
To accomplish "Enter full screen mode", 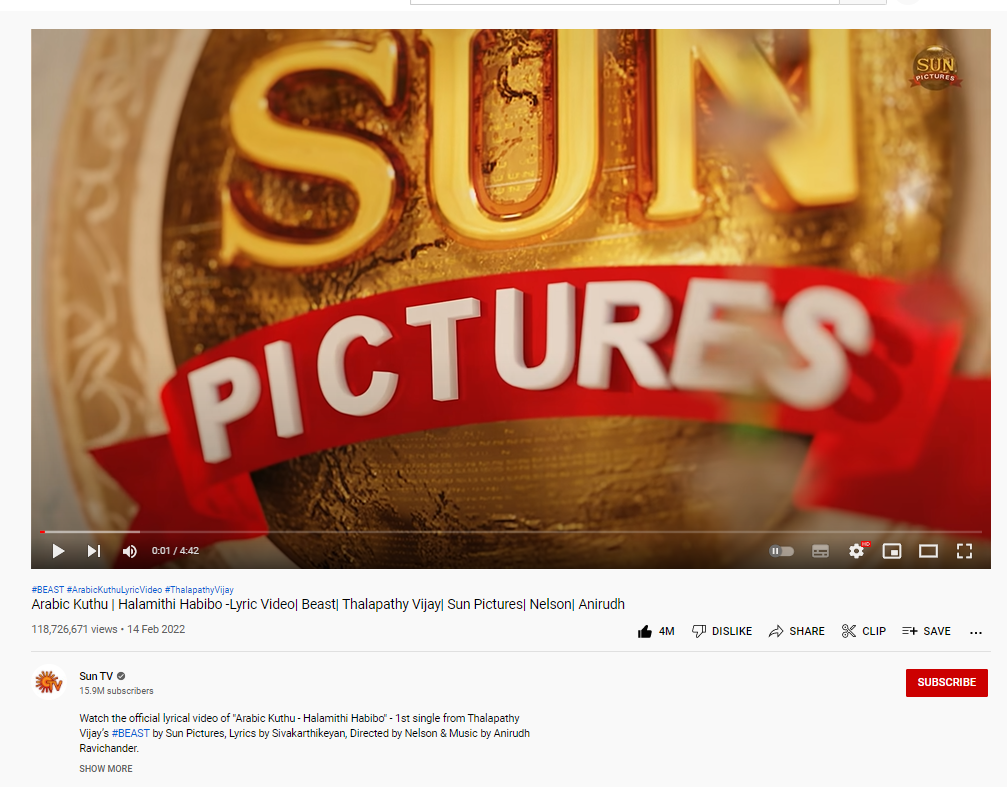I will point(964,551).
